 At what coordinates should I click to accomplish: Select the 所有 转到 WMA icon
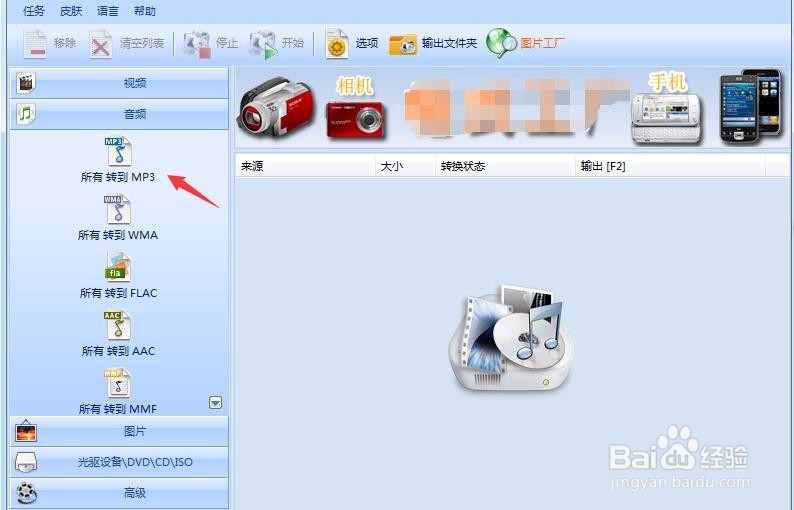pos(118,209)
